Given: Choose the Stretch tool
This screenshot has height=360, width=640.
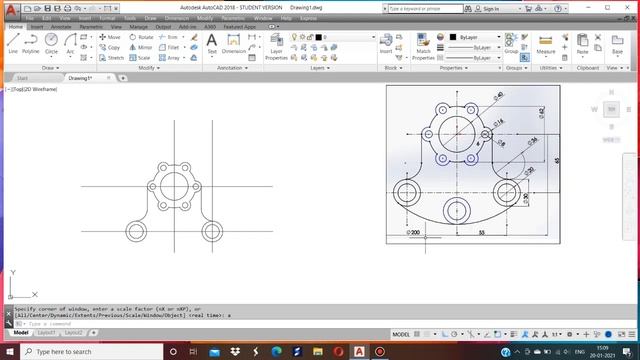Looking at the screenshot, I should (x=111, y=58).
